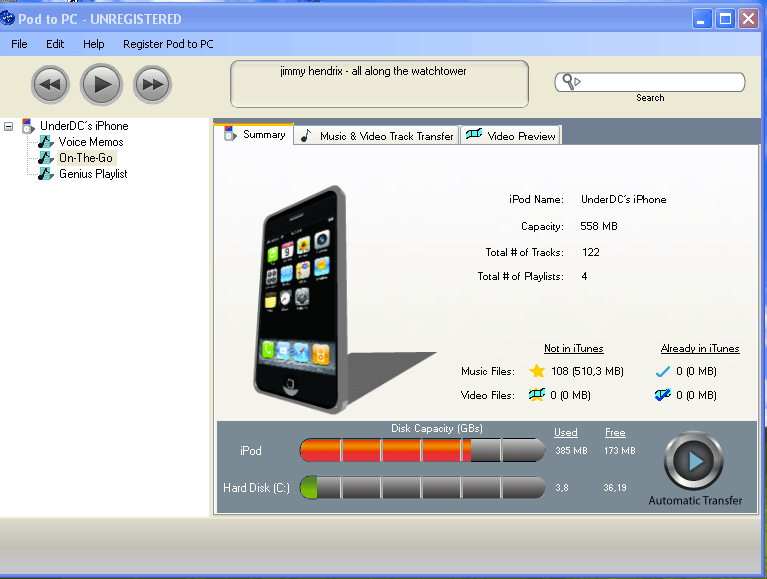Click the '385 MB' used value
767x579 pixels.
[571, 450]
